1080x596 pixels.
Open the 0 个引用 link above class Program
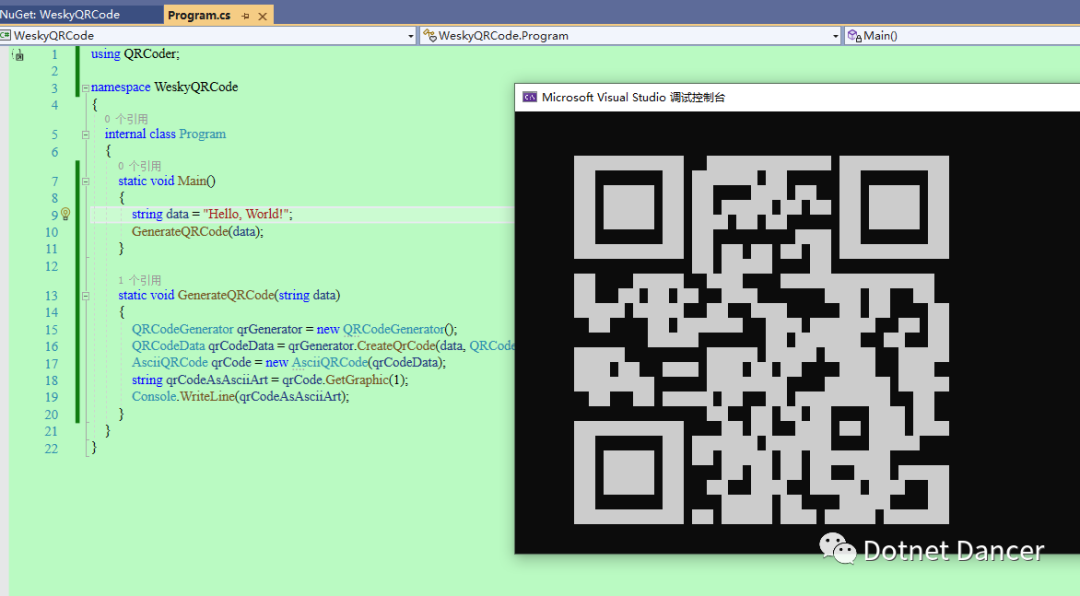pyautogui.click(x=126, y=119)
